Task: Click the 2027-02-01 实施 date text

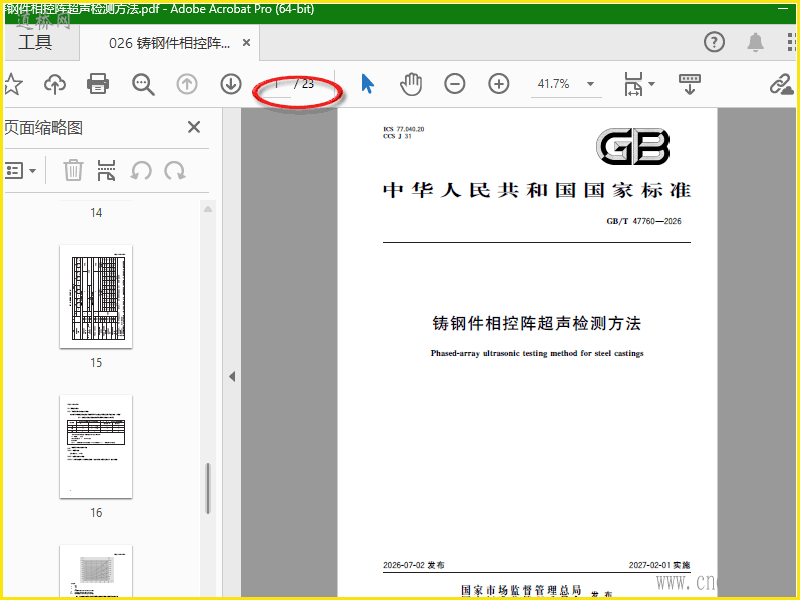Action: [x=659, y=565]
